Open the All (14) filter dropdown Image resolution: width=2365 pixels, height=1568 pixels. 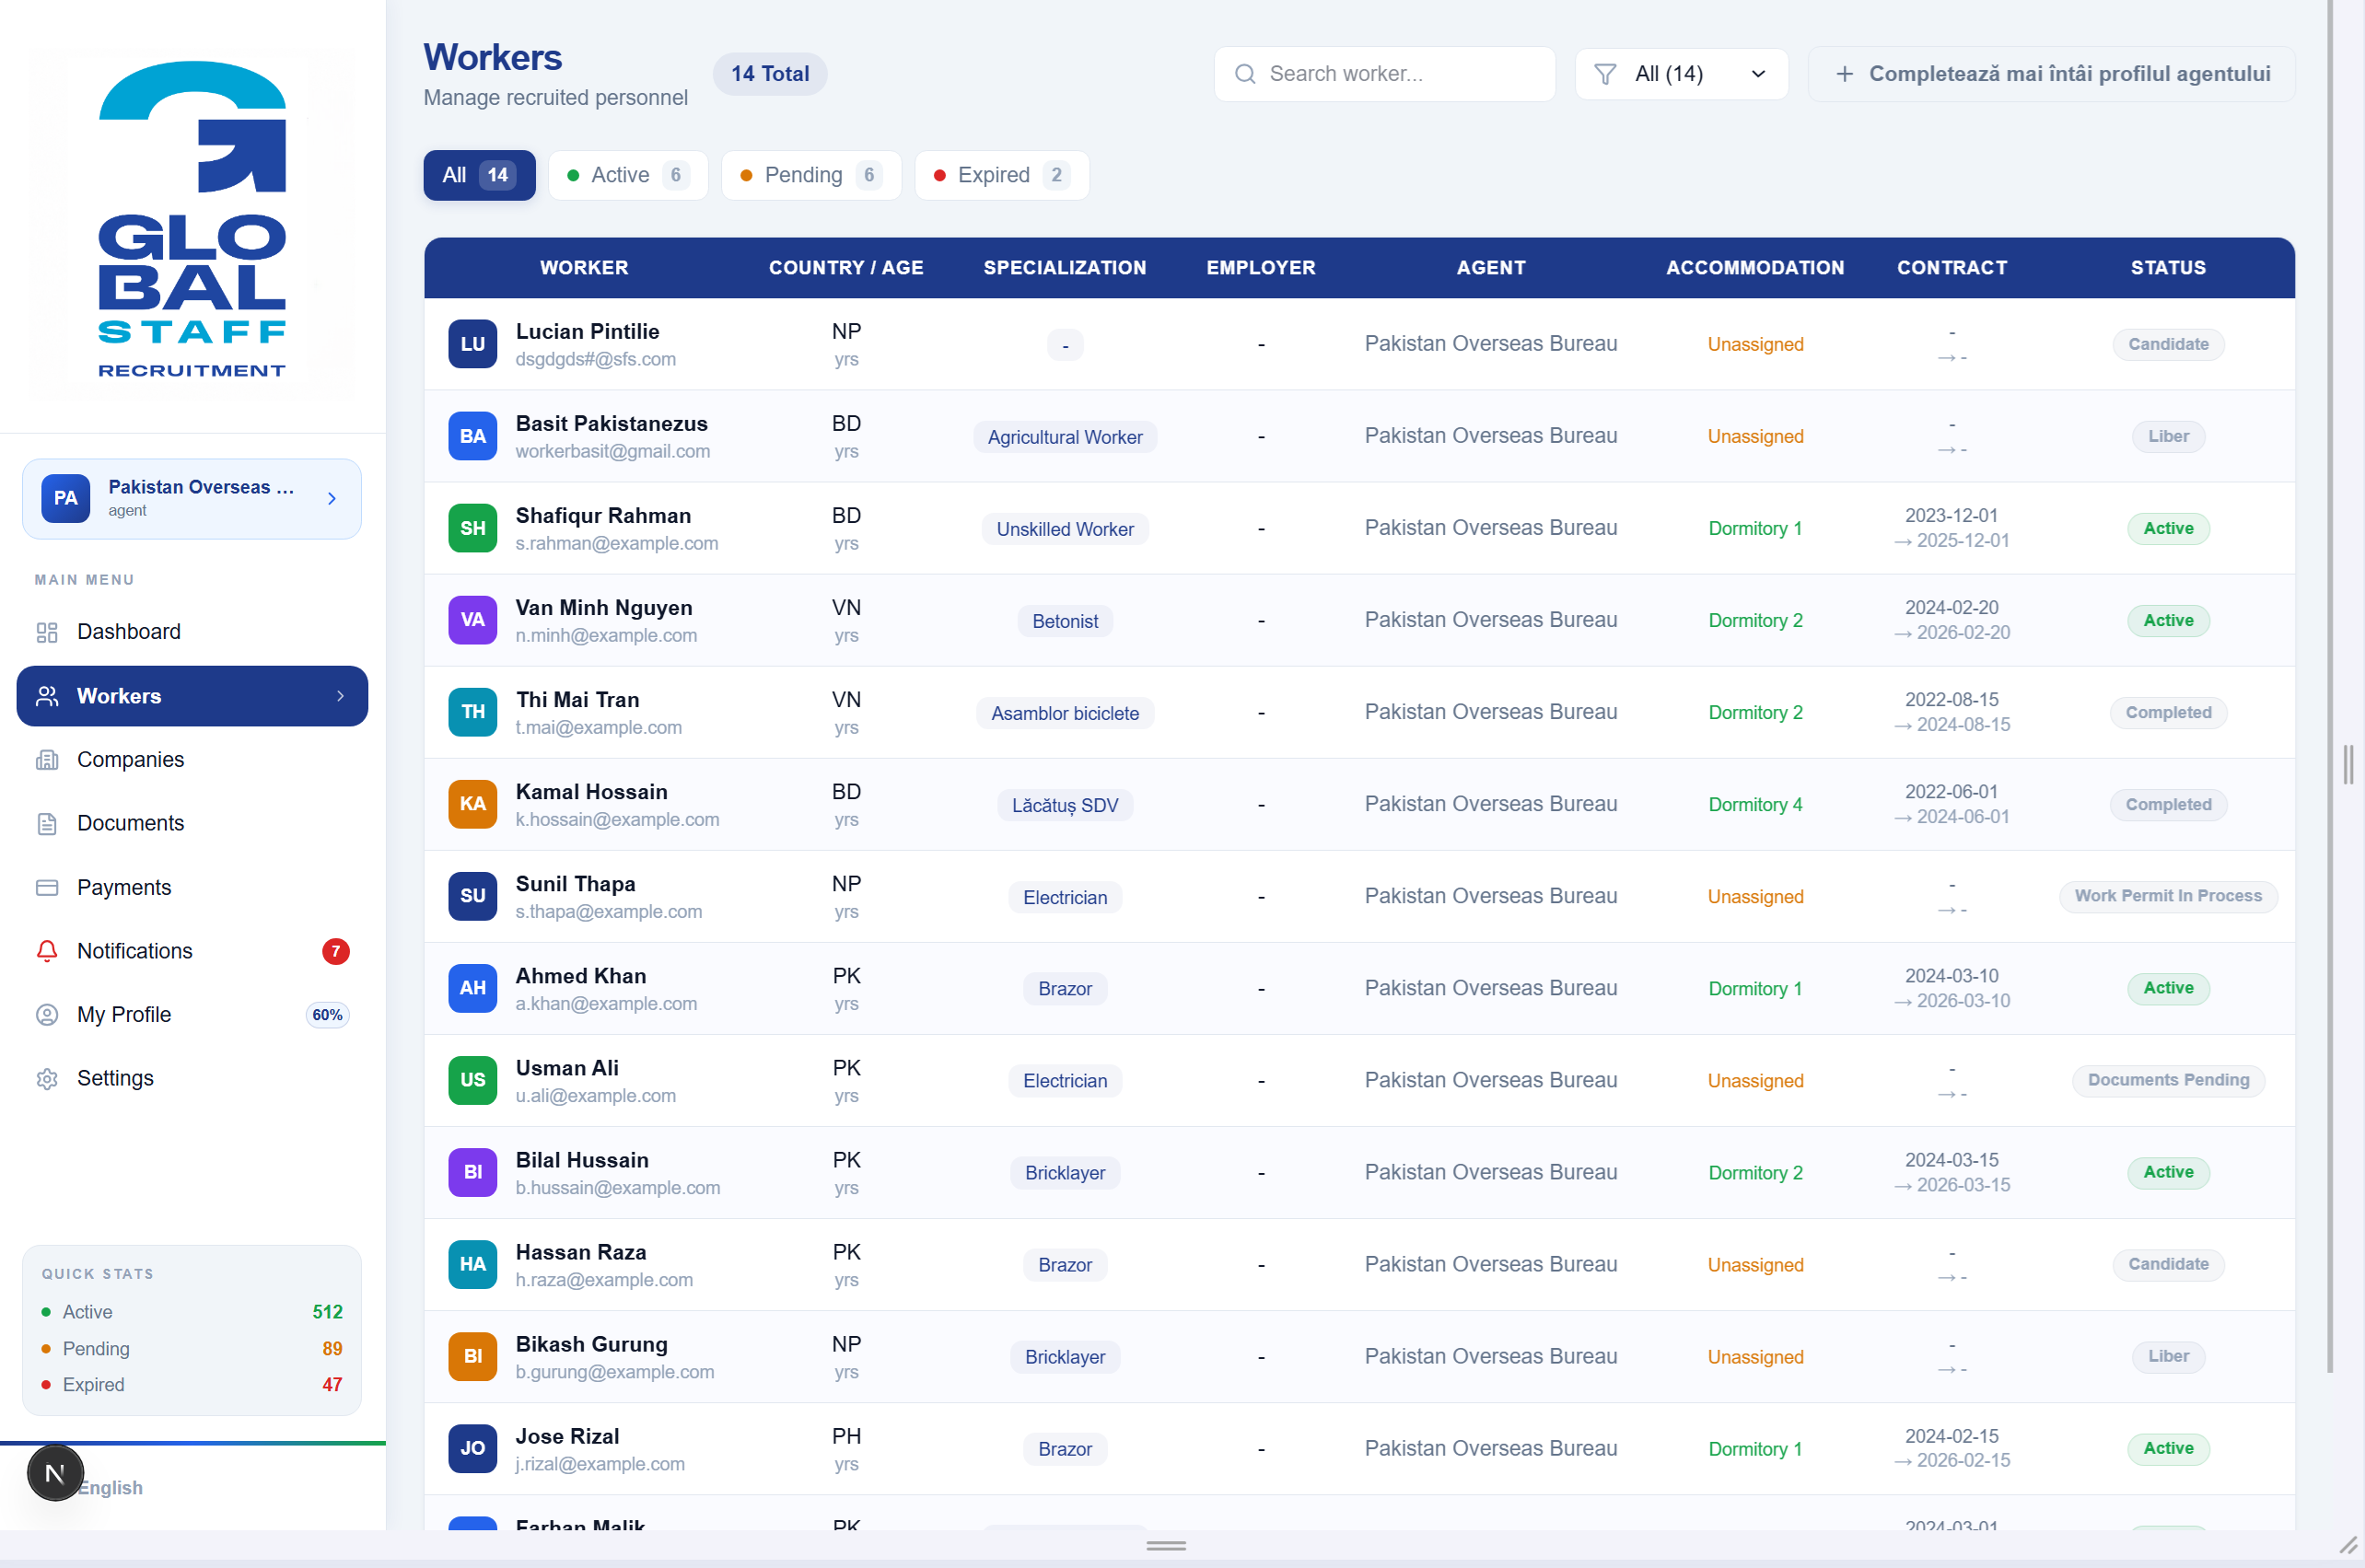coord(1681,74)
